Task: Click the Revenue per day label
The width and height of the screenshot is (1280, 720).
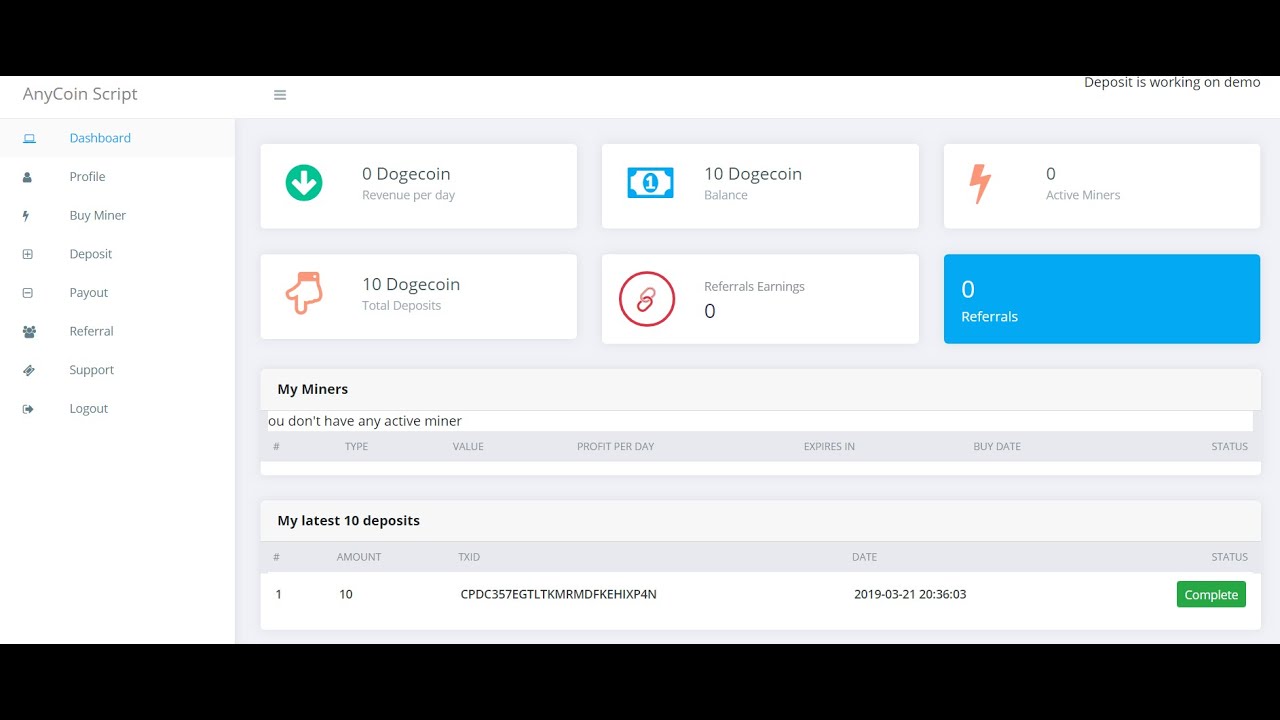Action: (408, 195)
